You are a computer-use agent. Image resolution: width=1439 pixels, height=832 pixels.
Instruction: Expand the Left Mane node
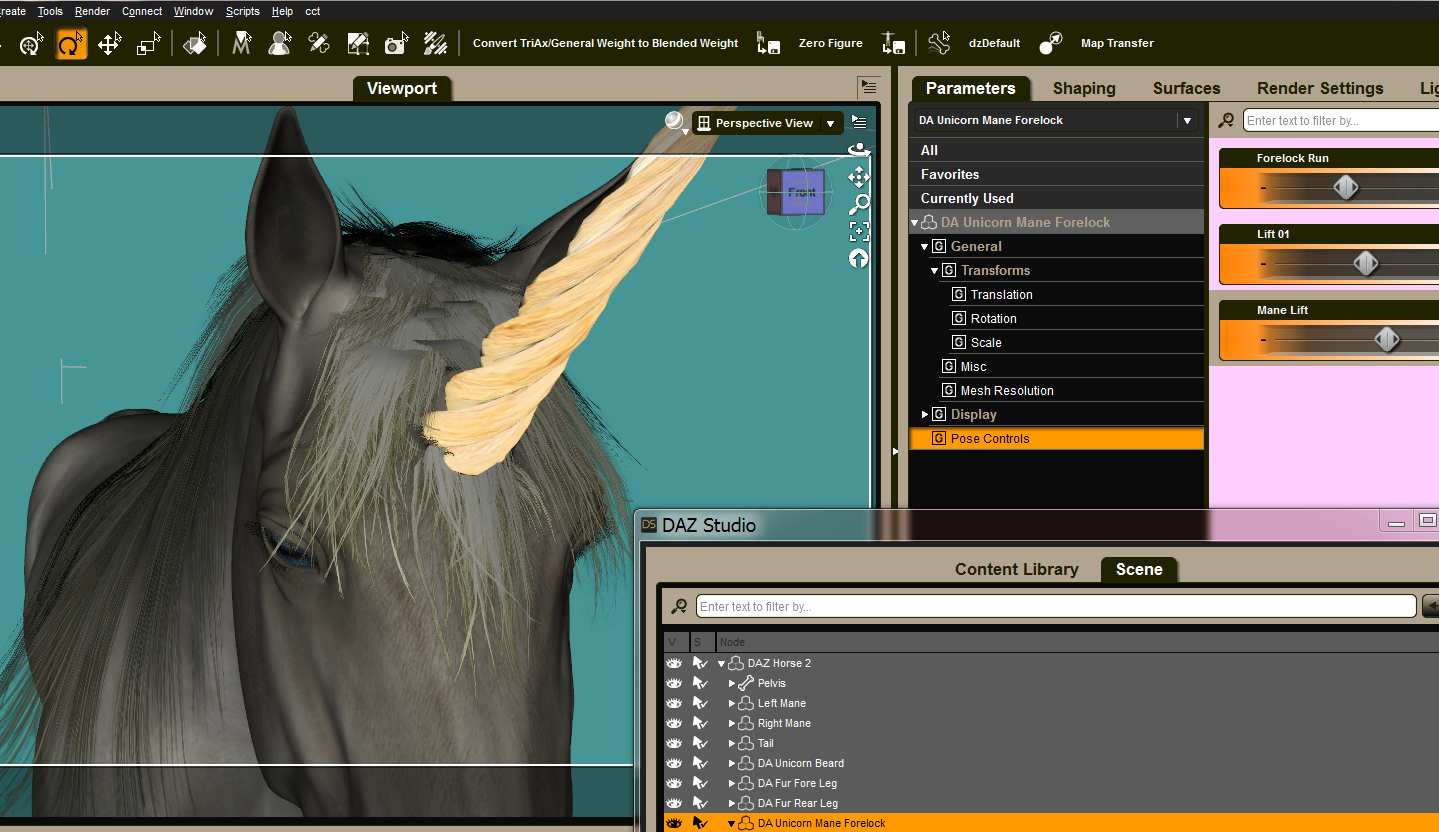(732, 703)
